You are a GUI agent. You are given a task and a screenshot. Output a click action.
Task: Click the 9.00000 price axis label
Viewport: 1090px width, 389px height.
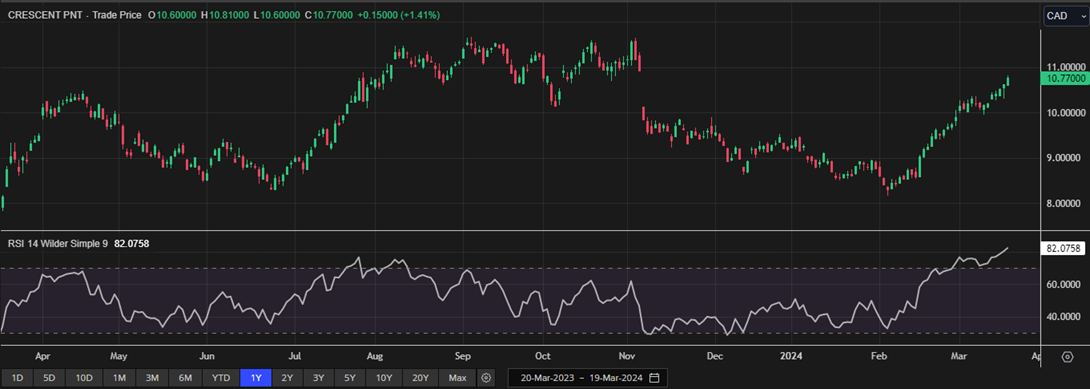(1064, 158)
